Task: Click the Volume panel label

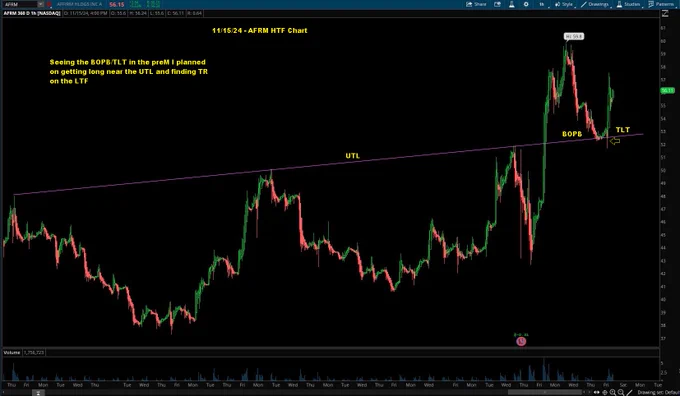Action: (x=12, y=353)
